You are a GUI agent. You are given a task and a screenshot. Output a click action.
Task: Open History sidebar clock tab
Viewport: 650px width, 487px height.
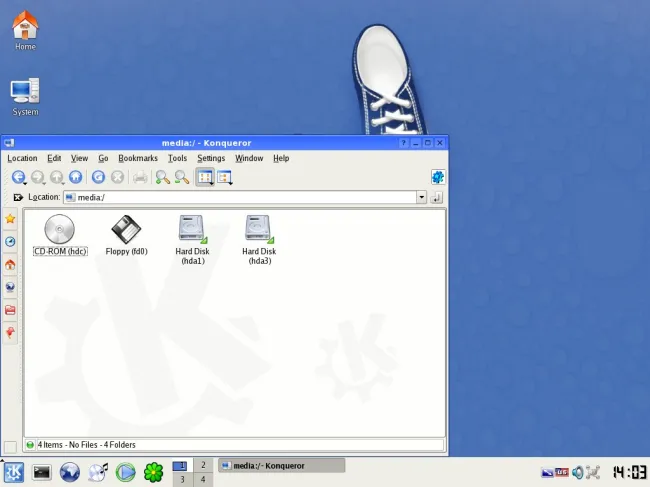(10, 242)
